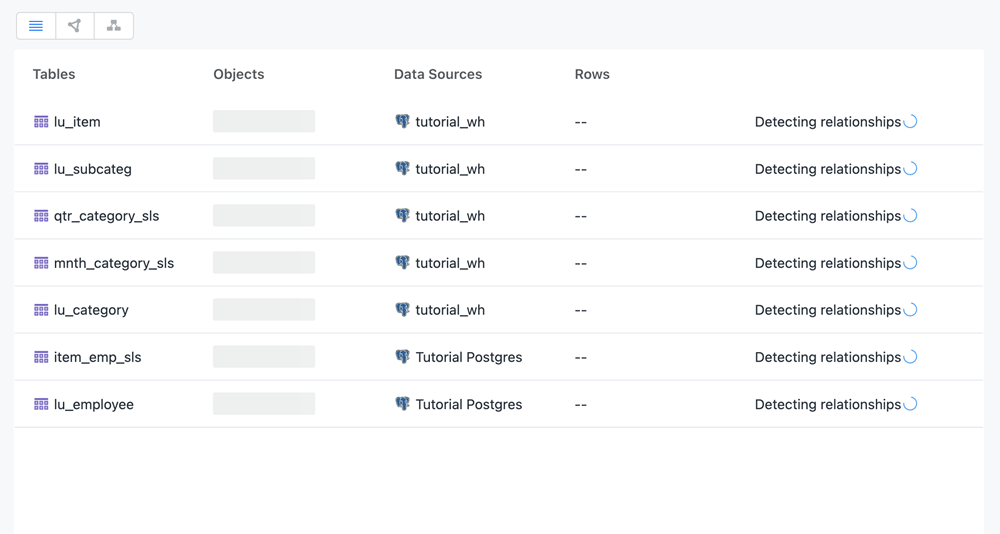This screenshot has height=534, width=1000.
Task: Click the Objects placeholder in the lu_subcateg row
Action: [264, 169]
